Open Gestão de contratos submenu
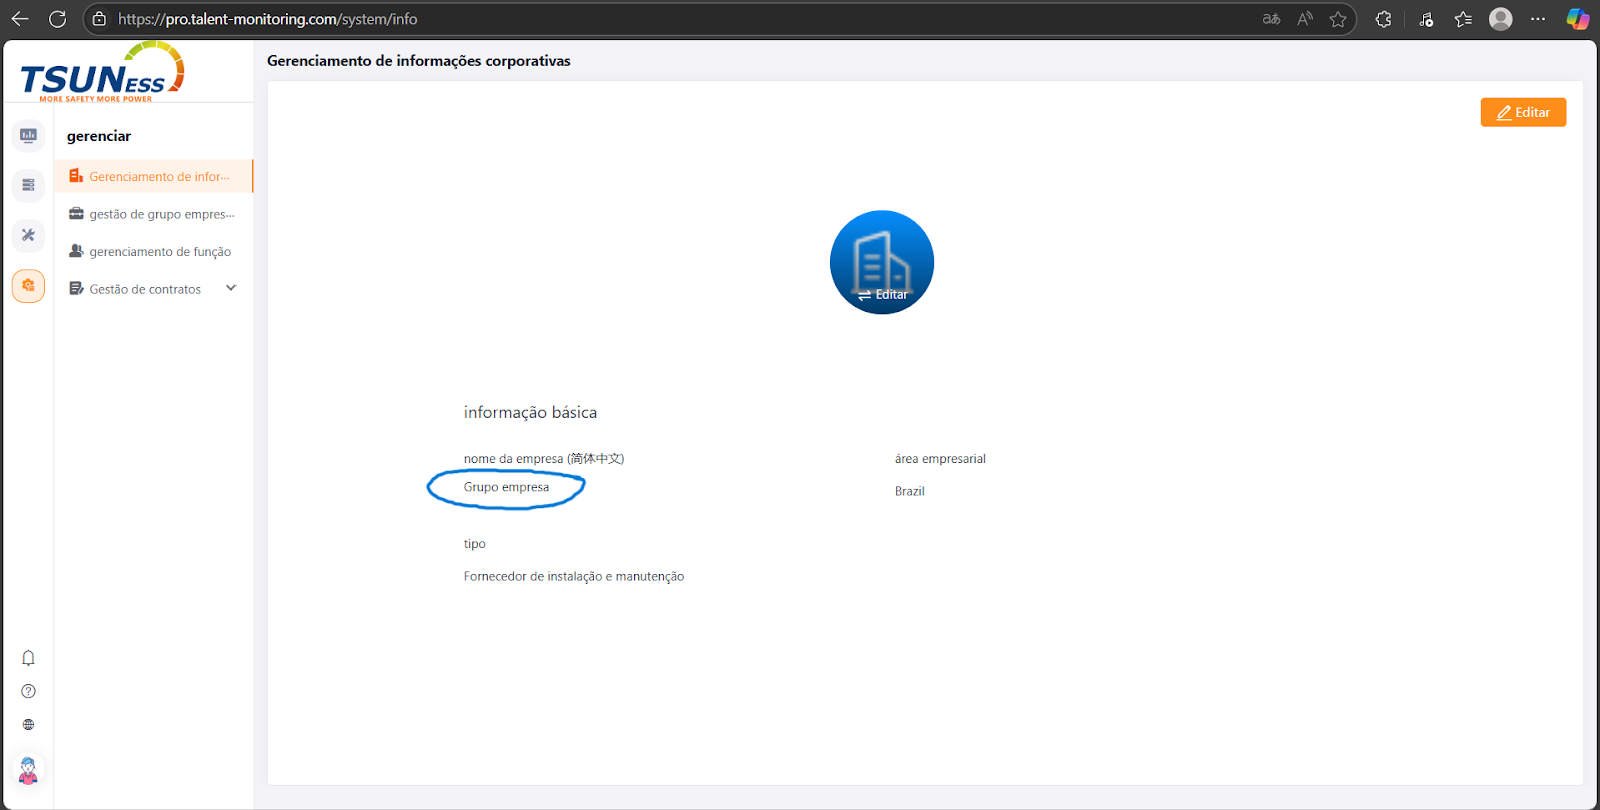The height and width of the screenshot is (810, 1600). click(x=145, y=289)
